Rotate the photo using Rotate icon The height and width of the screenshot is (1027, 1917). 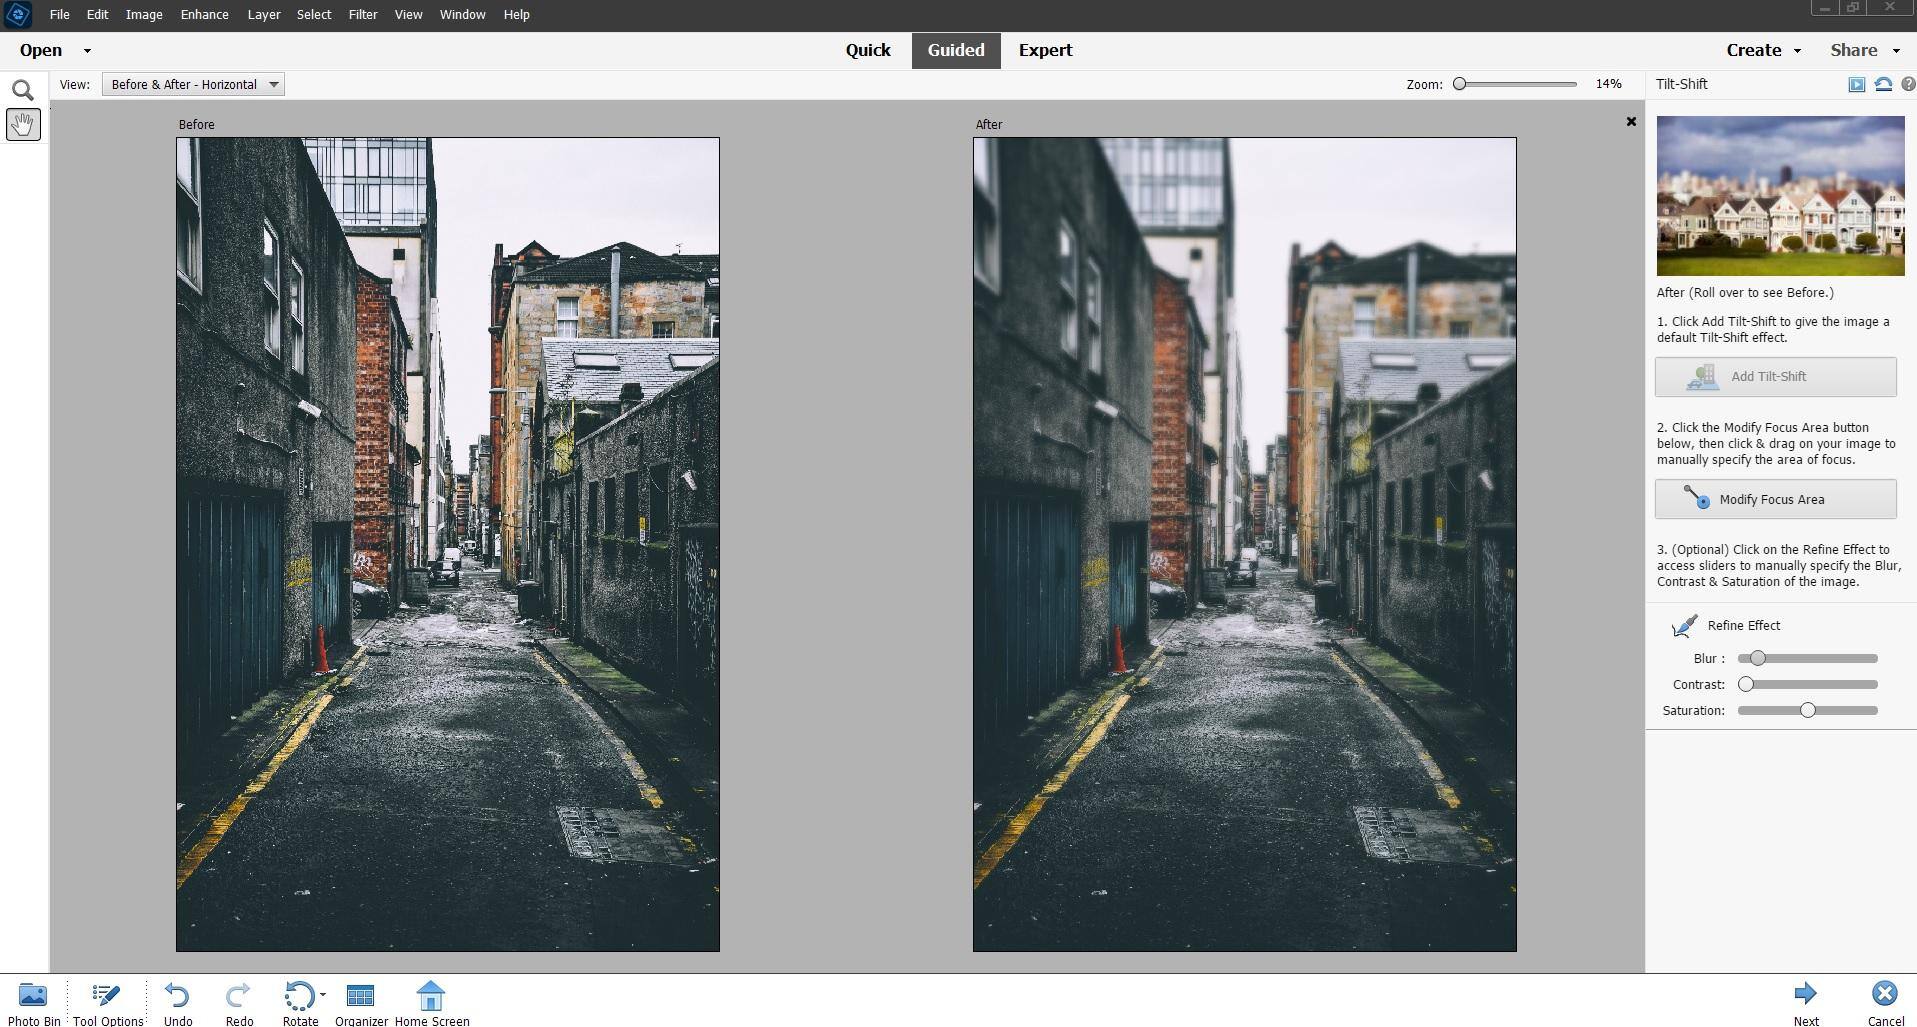[298, 996]
